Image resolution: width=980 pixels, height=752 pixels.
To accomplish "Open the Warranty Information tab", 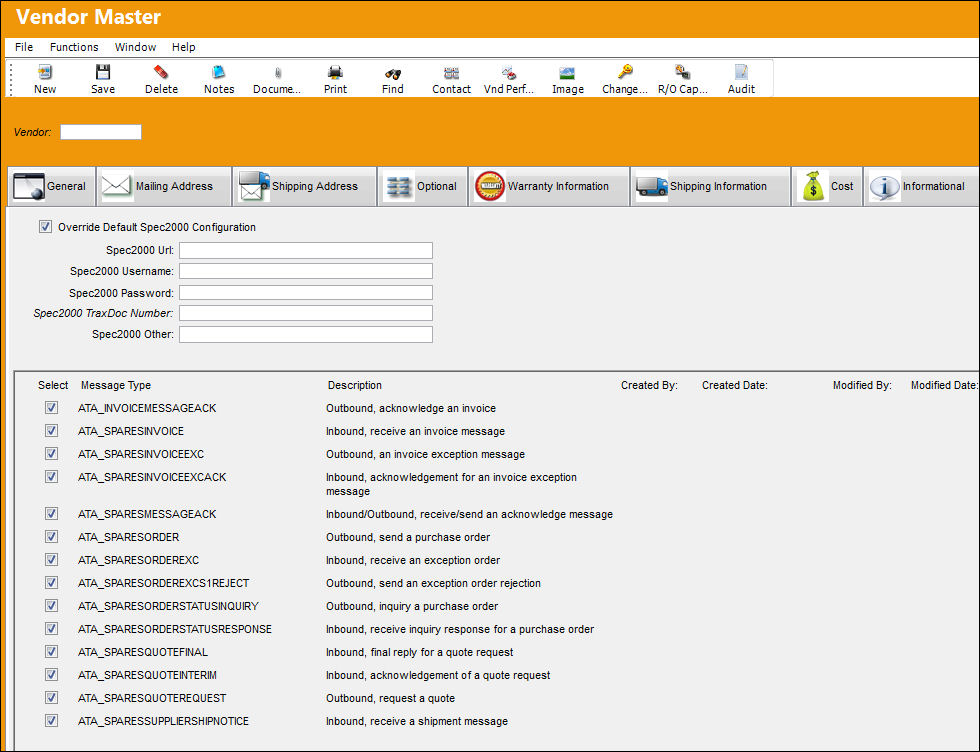I will 549,186.
